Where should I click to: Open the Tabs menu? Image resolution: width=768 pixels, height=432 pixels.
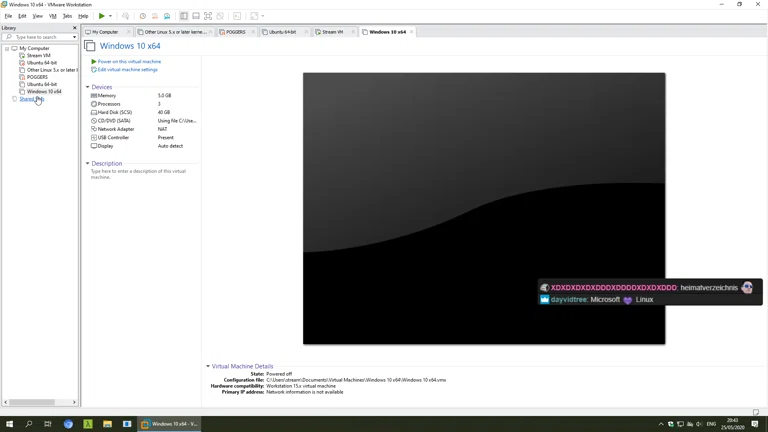pyautogui.click(x=68, y=16)
